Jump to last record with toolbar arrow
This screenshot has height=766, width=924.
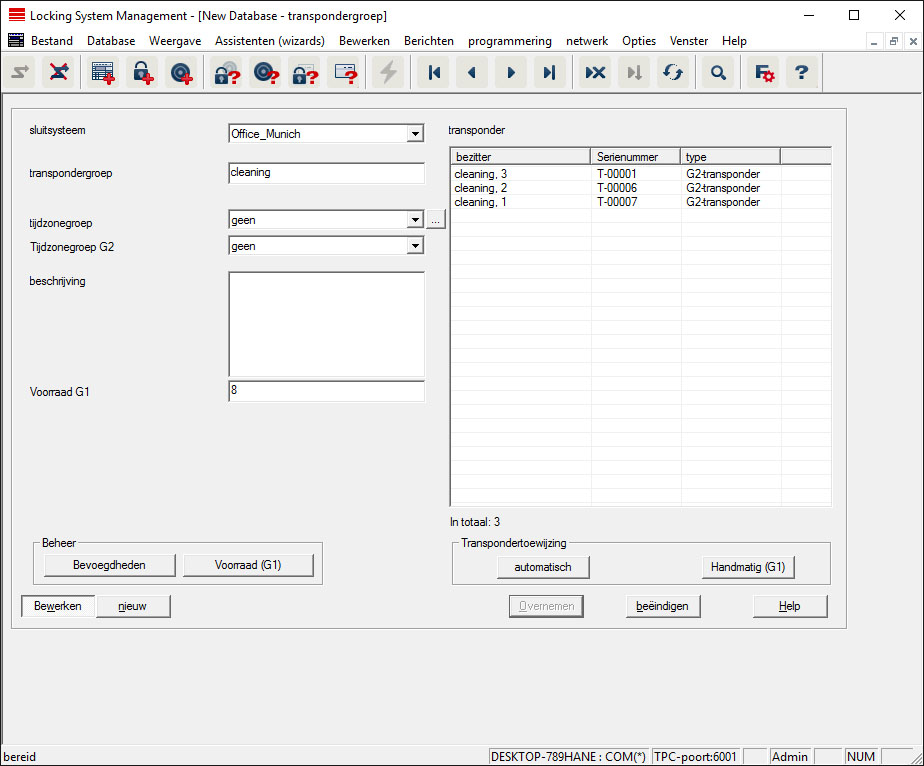[549, 73]
